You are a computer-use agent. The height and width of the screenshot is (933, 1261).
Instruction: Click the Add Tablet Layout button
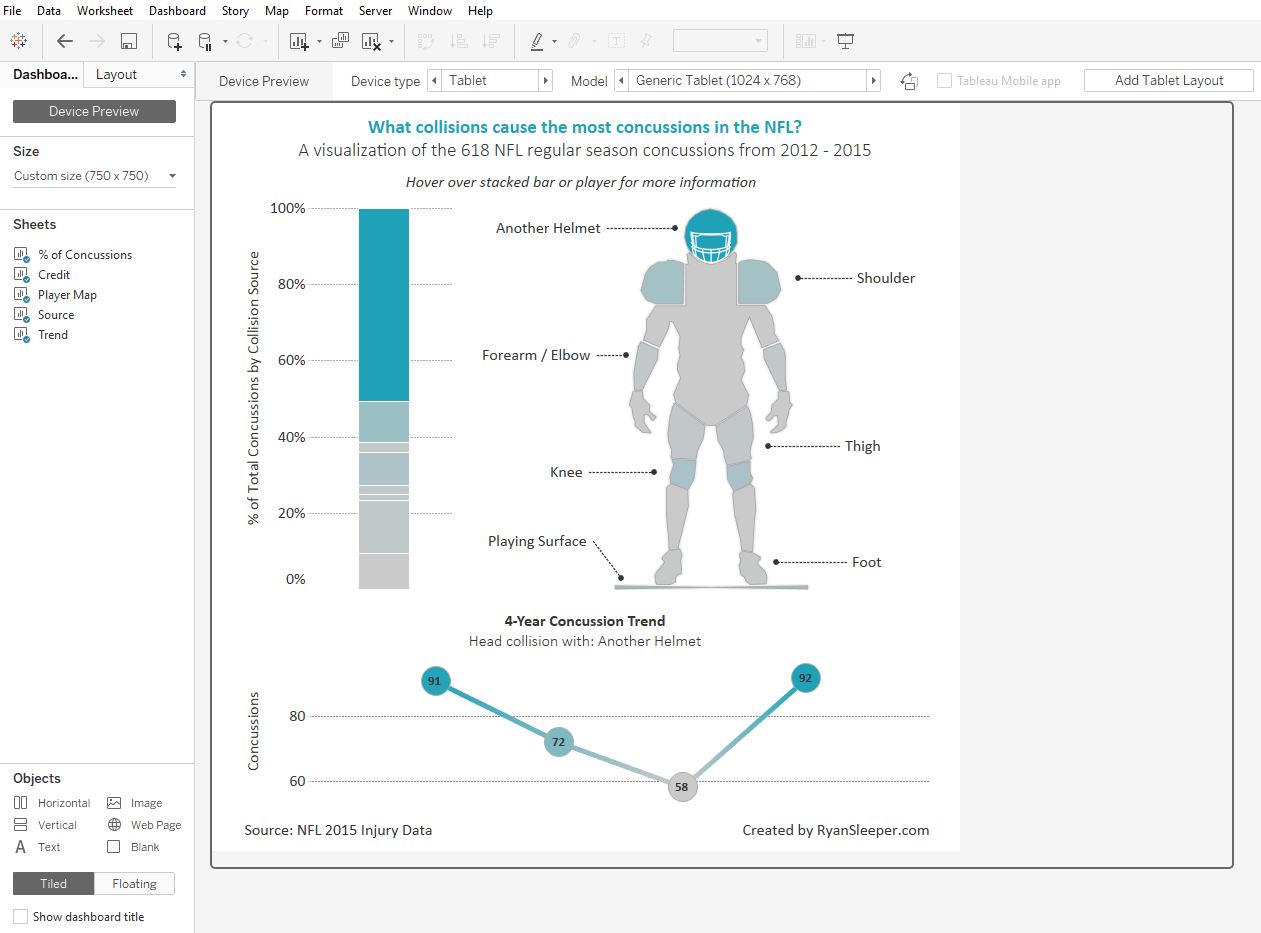[1169, 81]
